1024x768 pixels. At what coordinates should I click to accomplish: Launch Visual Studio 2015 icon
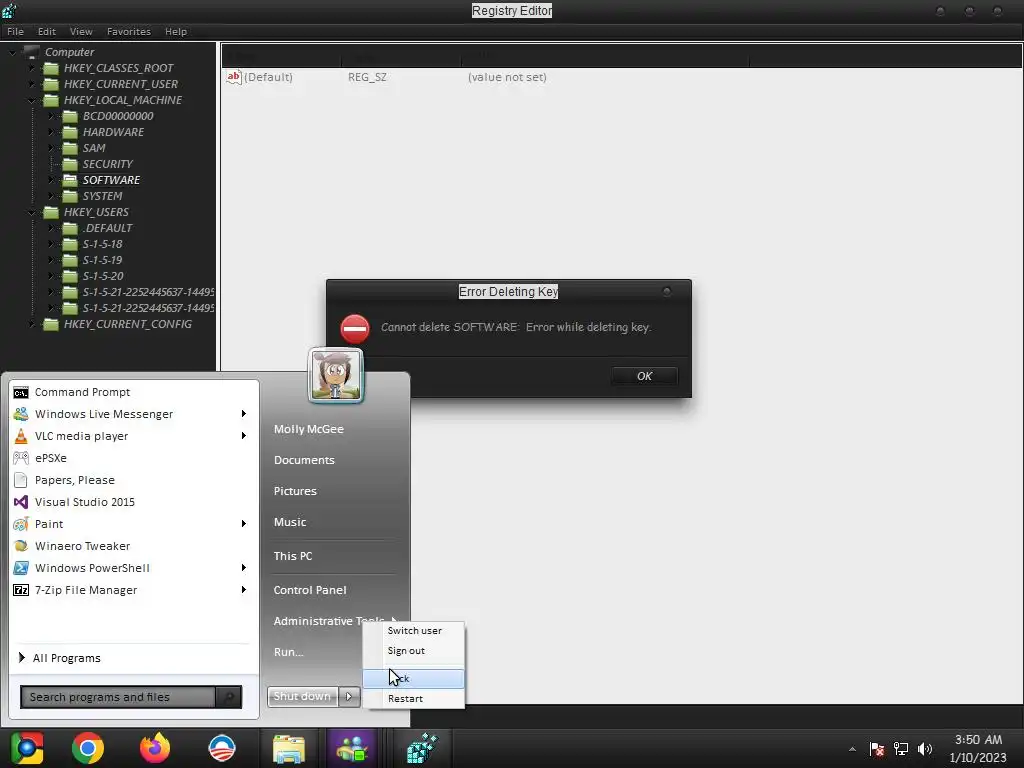coord(21,502)
